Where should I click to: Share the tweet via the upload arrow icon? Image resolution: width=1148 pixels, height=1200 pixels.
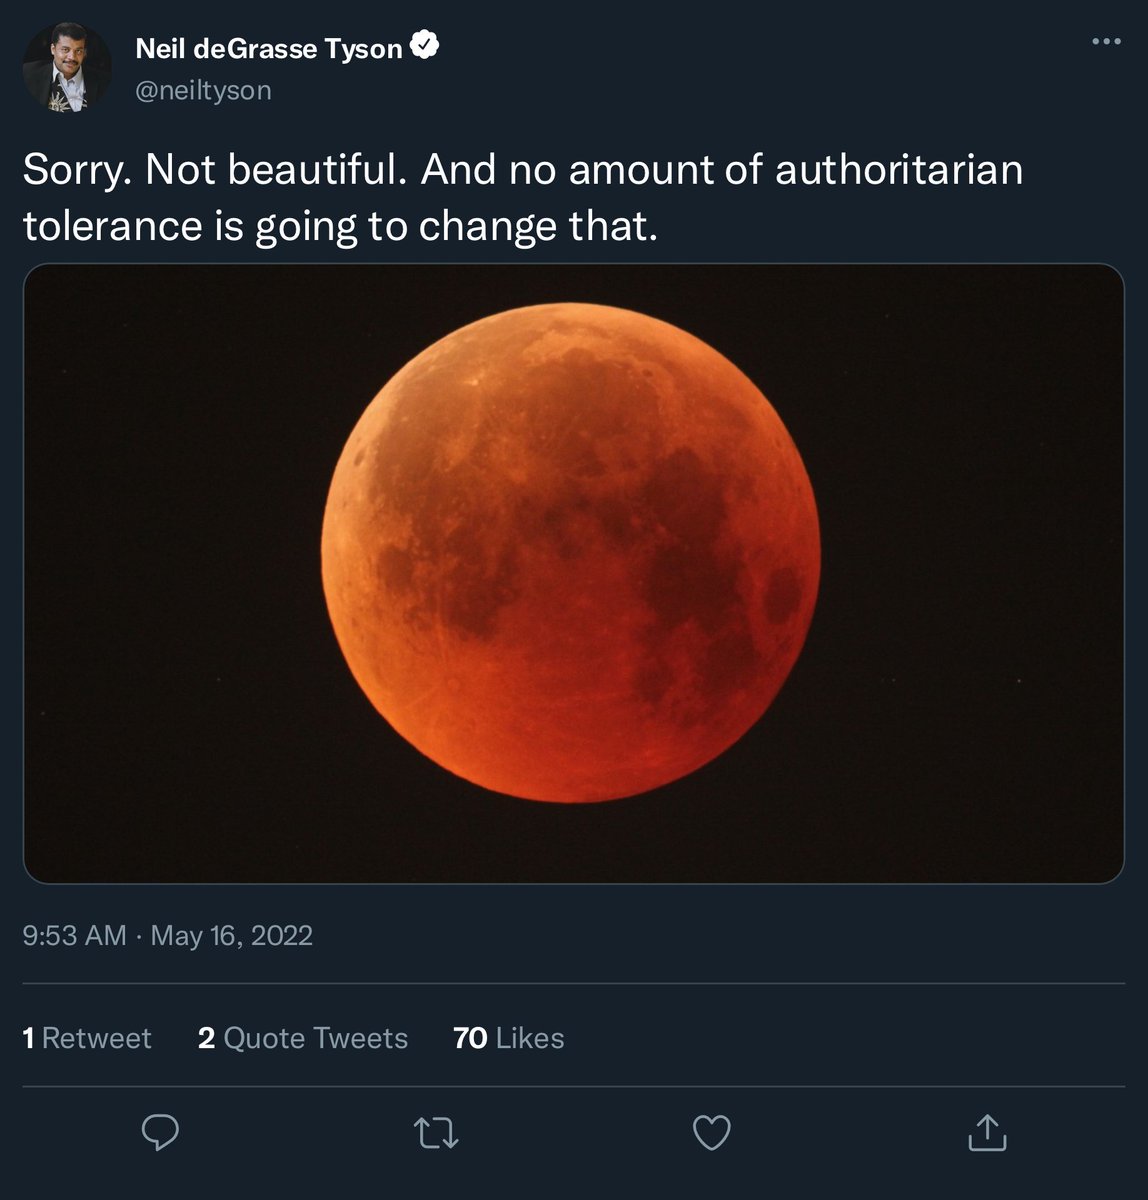(x=987, y=1133)
